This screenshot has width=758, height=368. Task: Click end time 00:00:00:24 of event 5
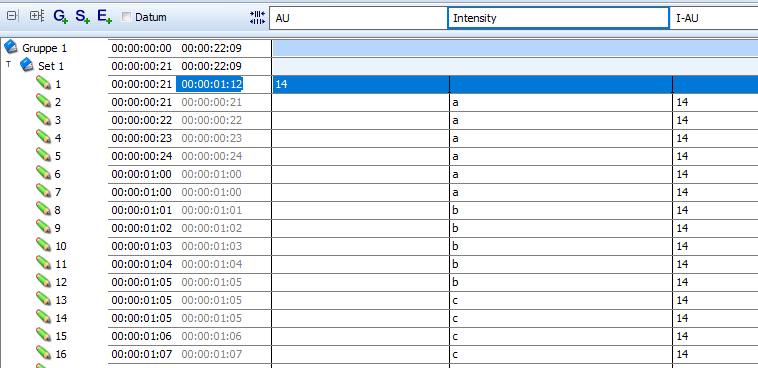(x=211, y=156)
